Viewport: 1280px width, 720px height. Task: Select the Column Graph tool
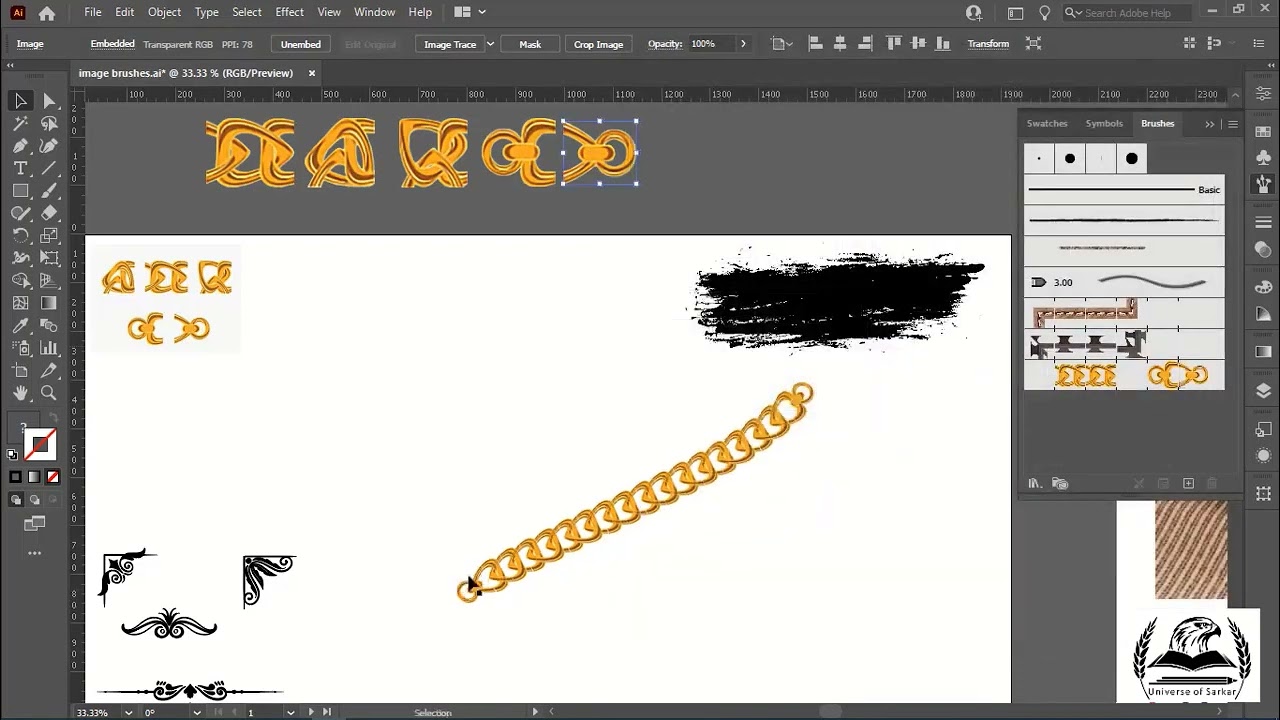pos(49,348)
